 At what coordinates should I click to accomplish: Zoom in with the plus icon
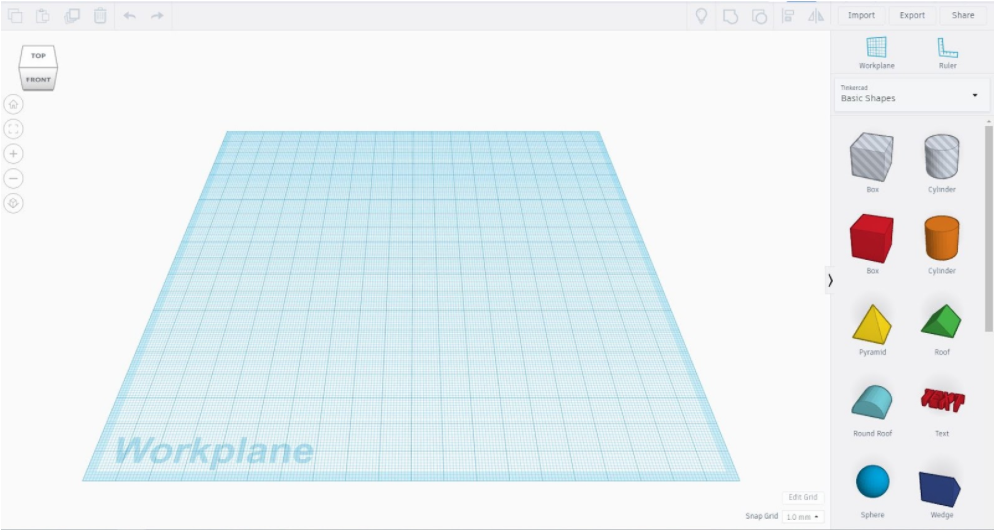click(14, 154)
